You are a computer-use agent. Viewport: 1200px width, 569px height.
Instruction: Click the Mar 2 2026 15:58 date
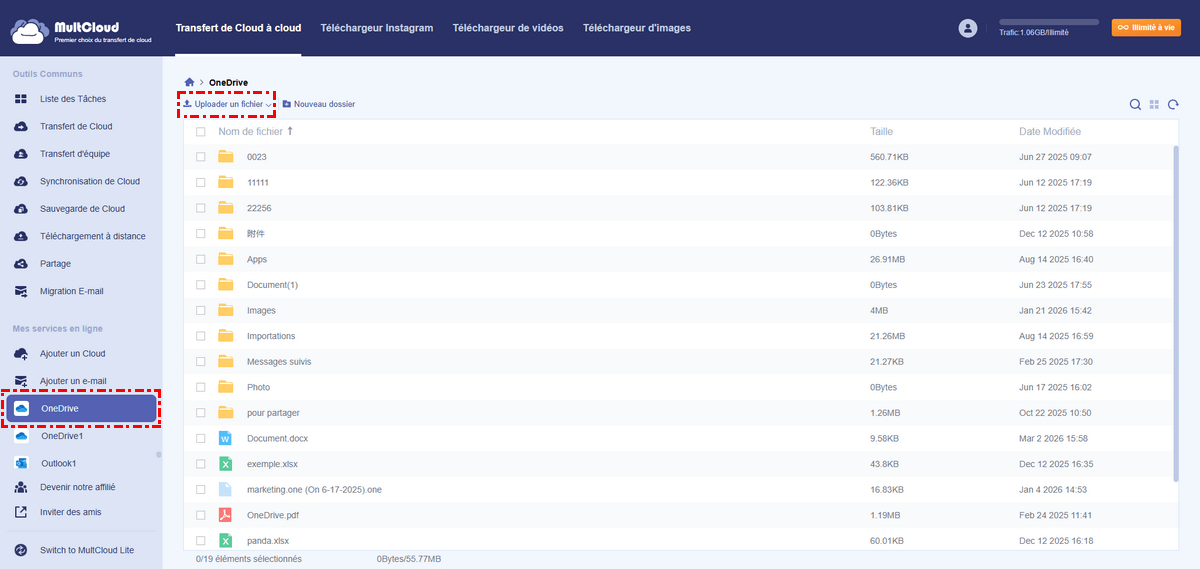click(x=1053, y=438)
